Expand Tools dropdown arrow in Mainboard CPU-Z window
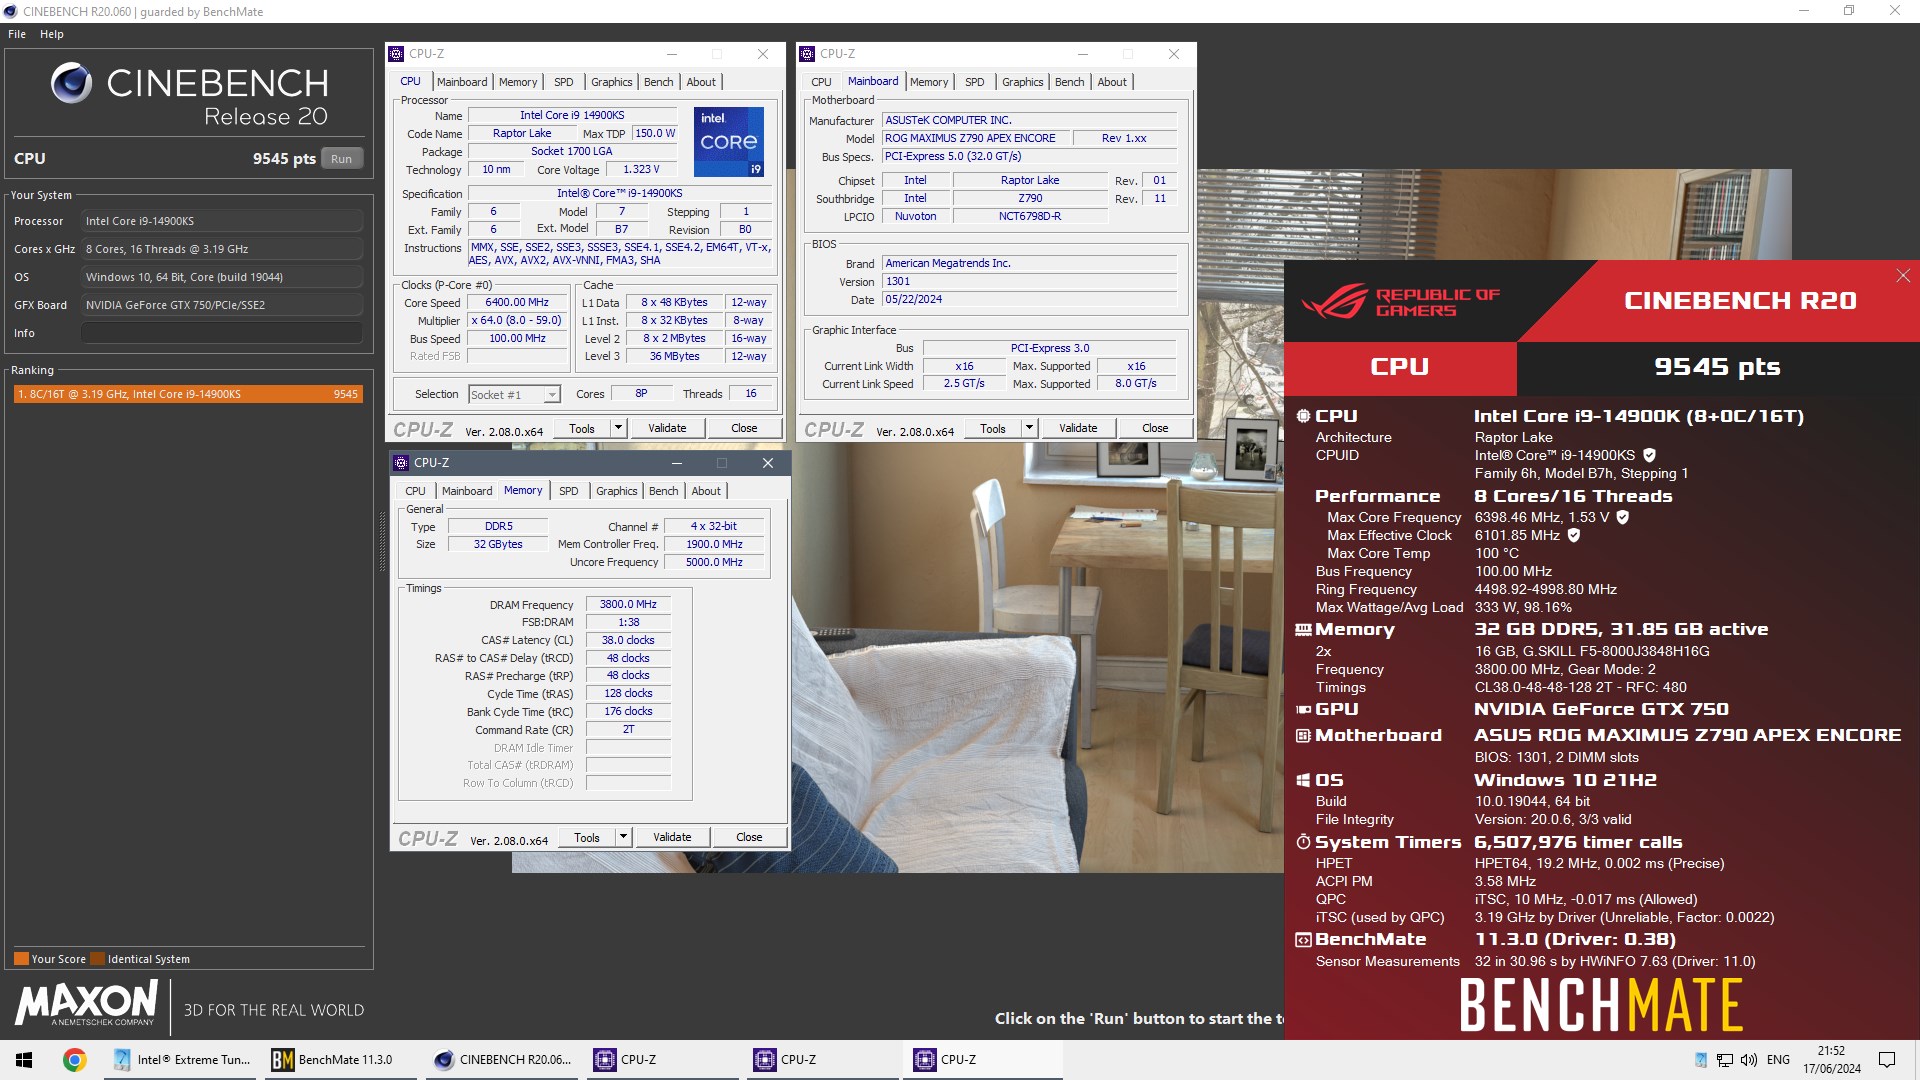This screenshot has width=1920, height=1080. click(x=1029, y=429)
